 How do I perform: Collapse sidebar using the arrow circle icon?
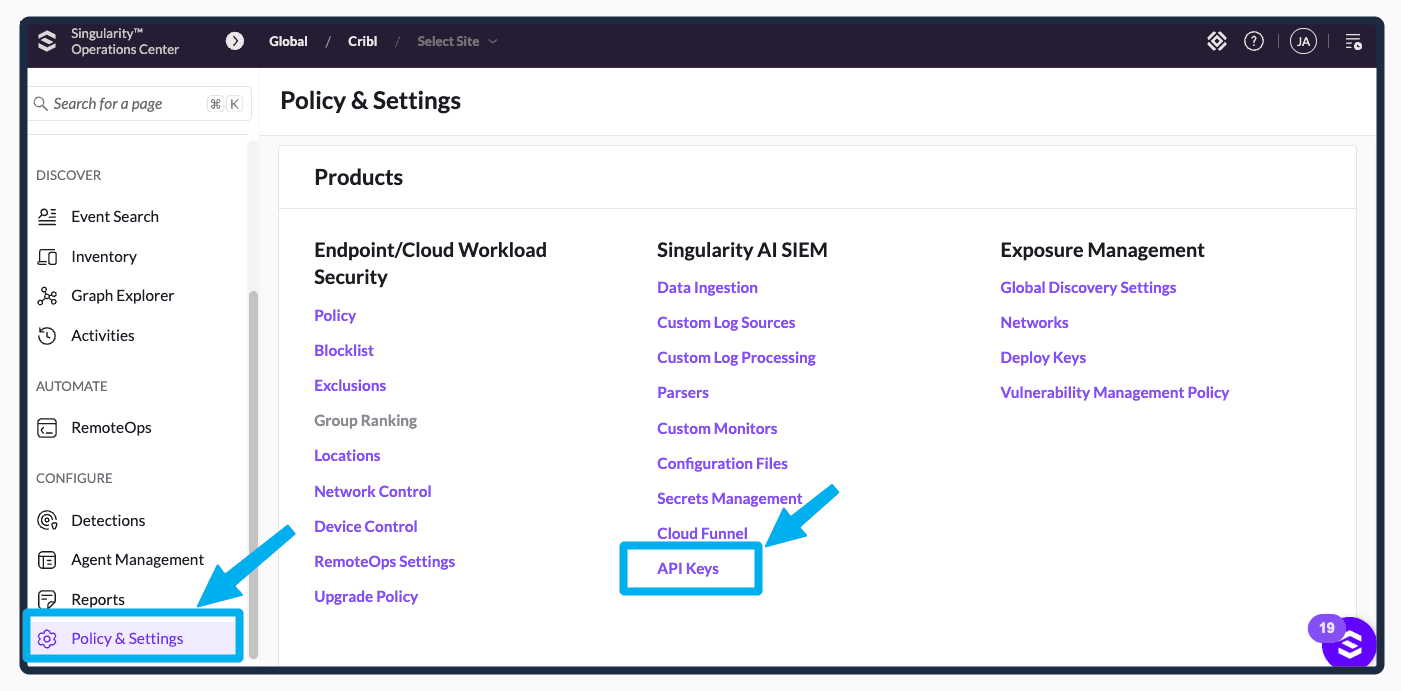235,41
